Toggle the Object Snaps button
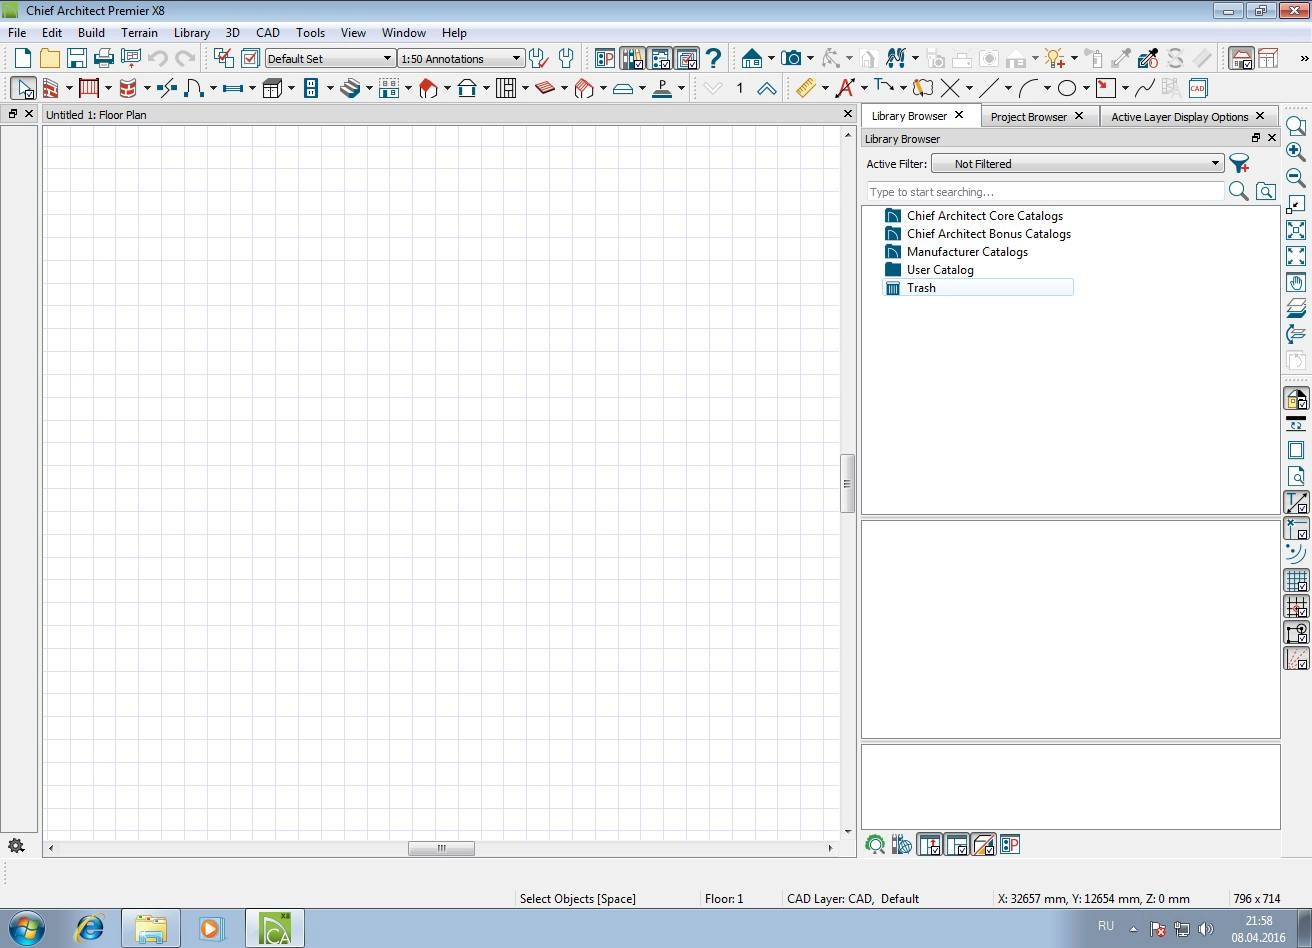The height and width of the screenshot is (948, 1312). coord(1296,633)
